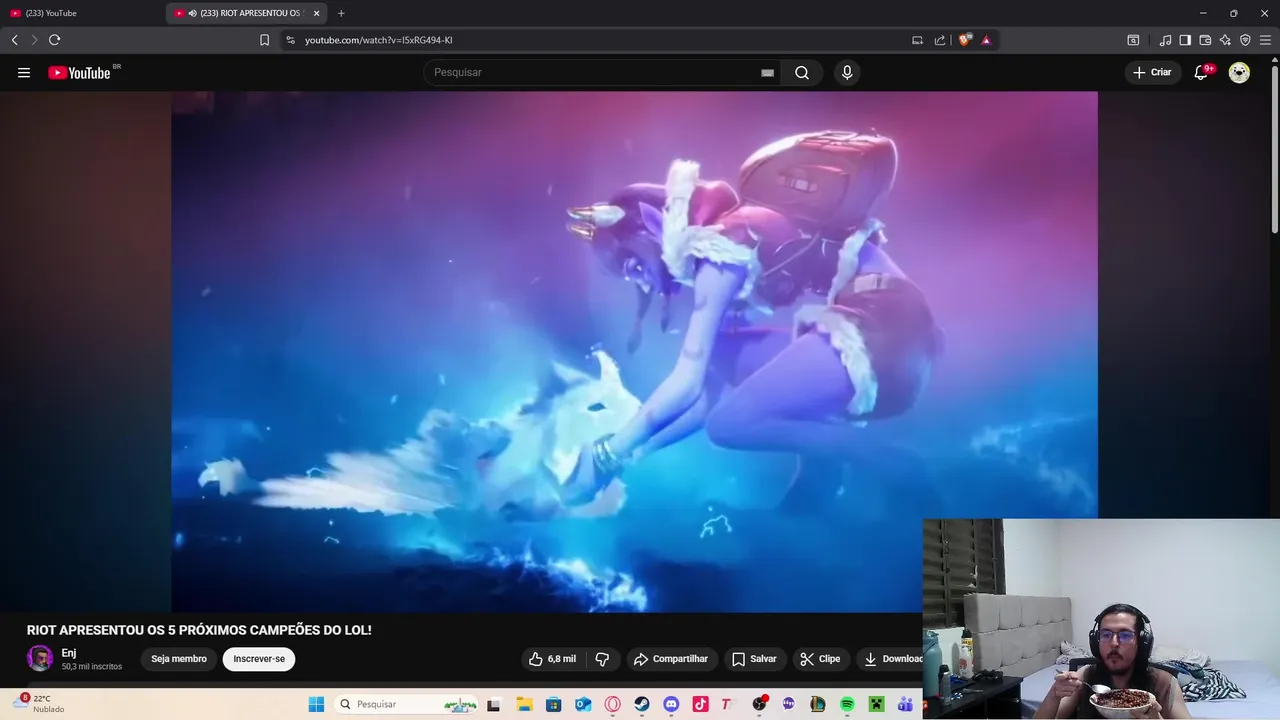Open Brave Shields lion icon
The width and height of the screenshot is (1280, 720).
pyautogui.click(x=964, y=40)
